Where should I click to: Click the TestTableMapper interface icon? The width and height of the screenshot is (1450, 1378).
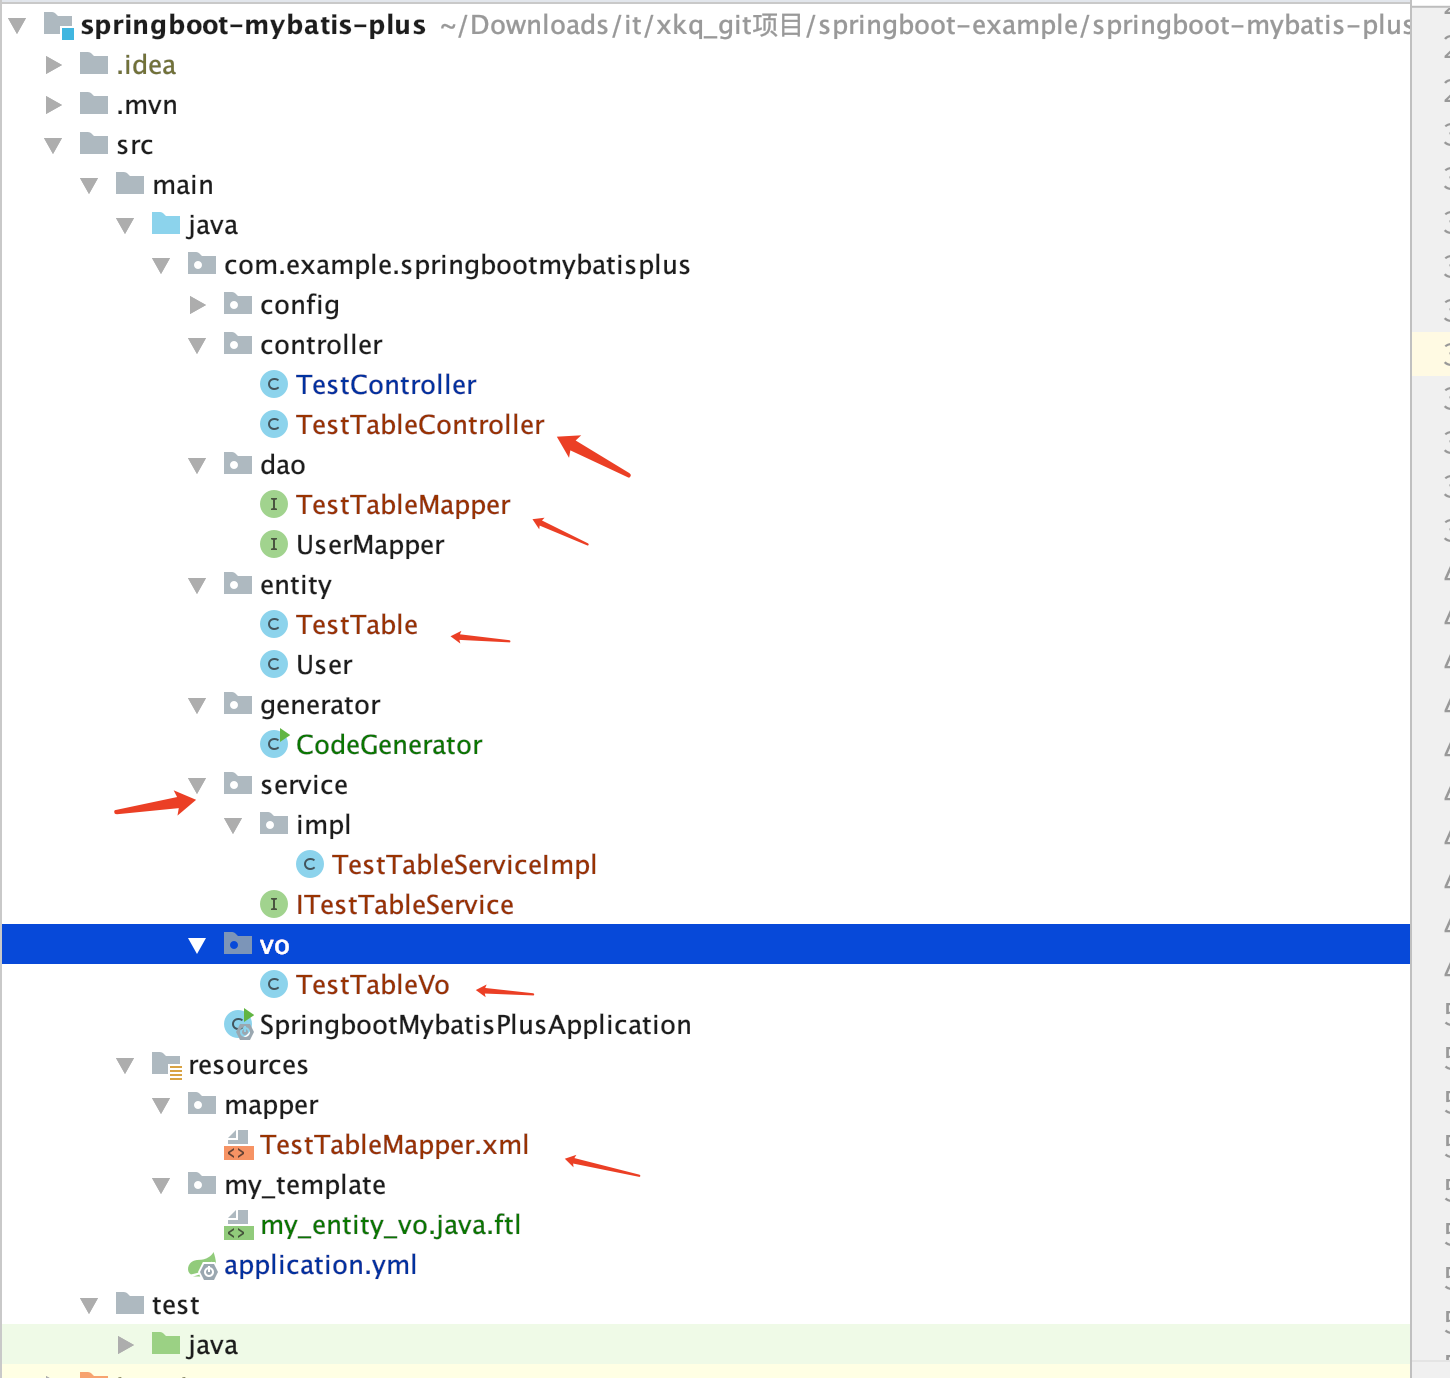274,504
